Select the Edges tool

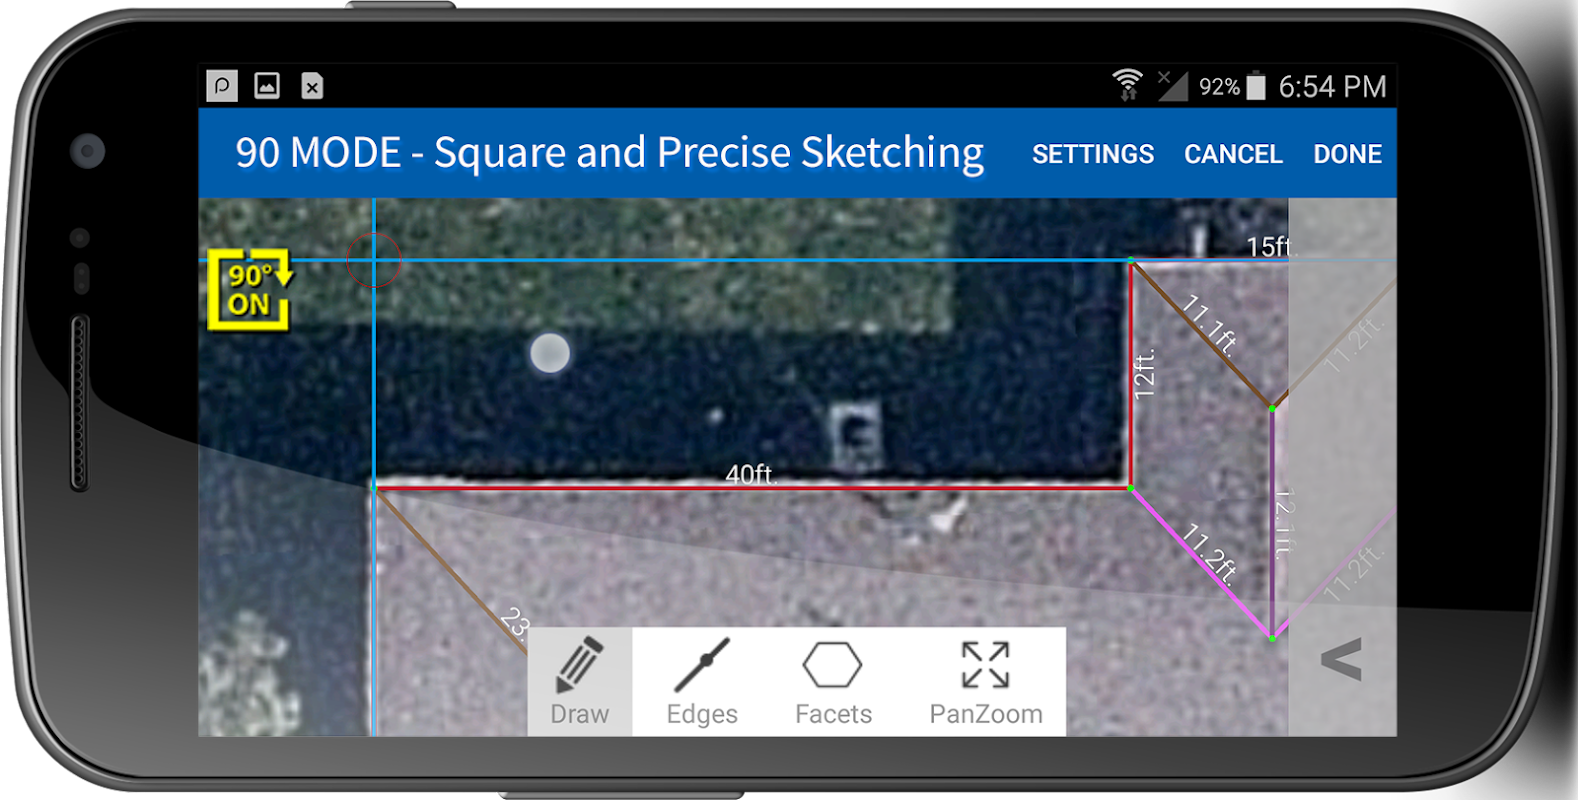[702, 682]
